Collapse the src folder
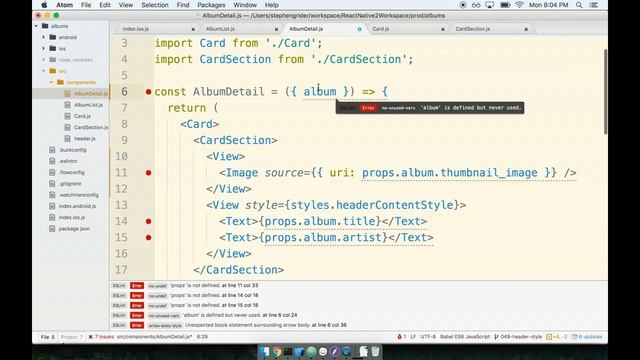Screen dimensions: 640x360 pyautogui.click(x=44, y=71)
